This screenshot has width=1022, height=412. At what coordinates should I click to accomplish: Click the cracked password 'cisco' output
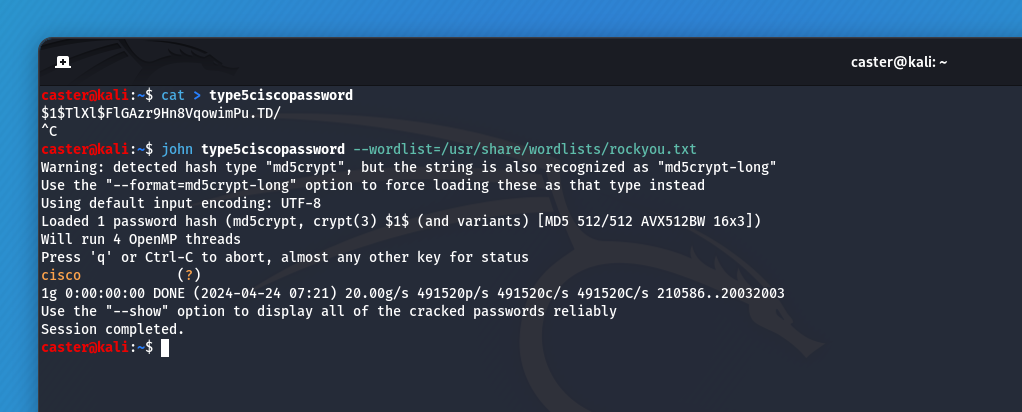click(61, 275)
